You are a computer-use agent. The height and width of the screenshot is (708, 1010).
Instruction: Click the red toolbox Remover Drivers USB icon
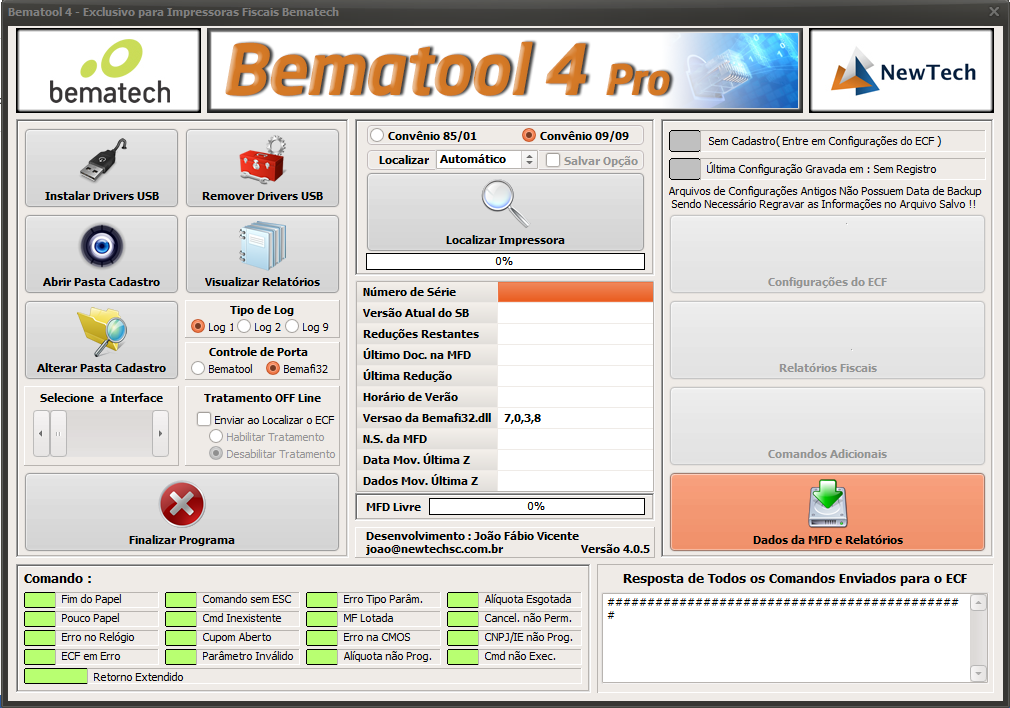click(263, 159)
